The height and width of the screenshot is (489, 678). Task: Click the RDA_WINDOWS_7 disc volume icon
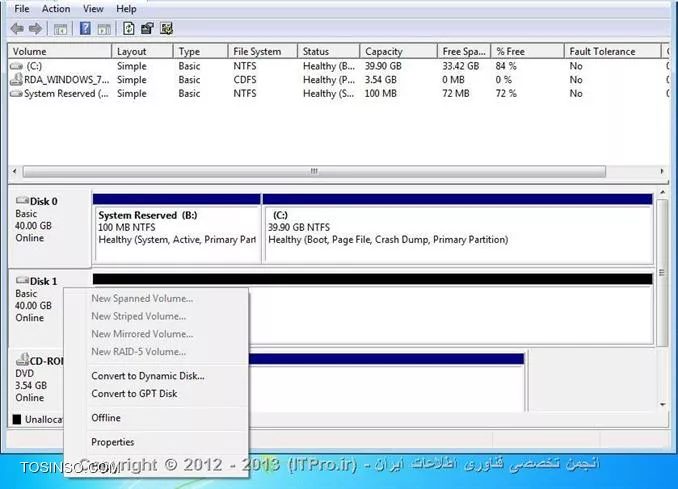click(x=16, y=80)
